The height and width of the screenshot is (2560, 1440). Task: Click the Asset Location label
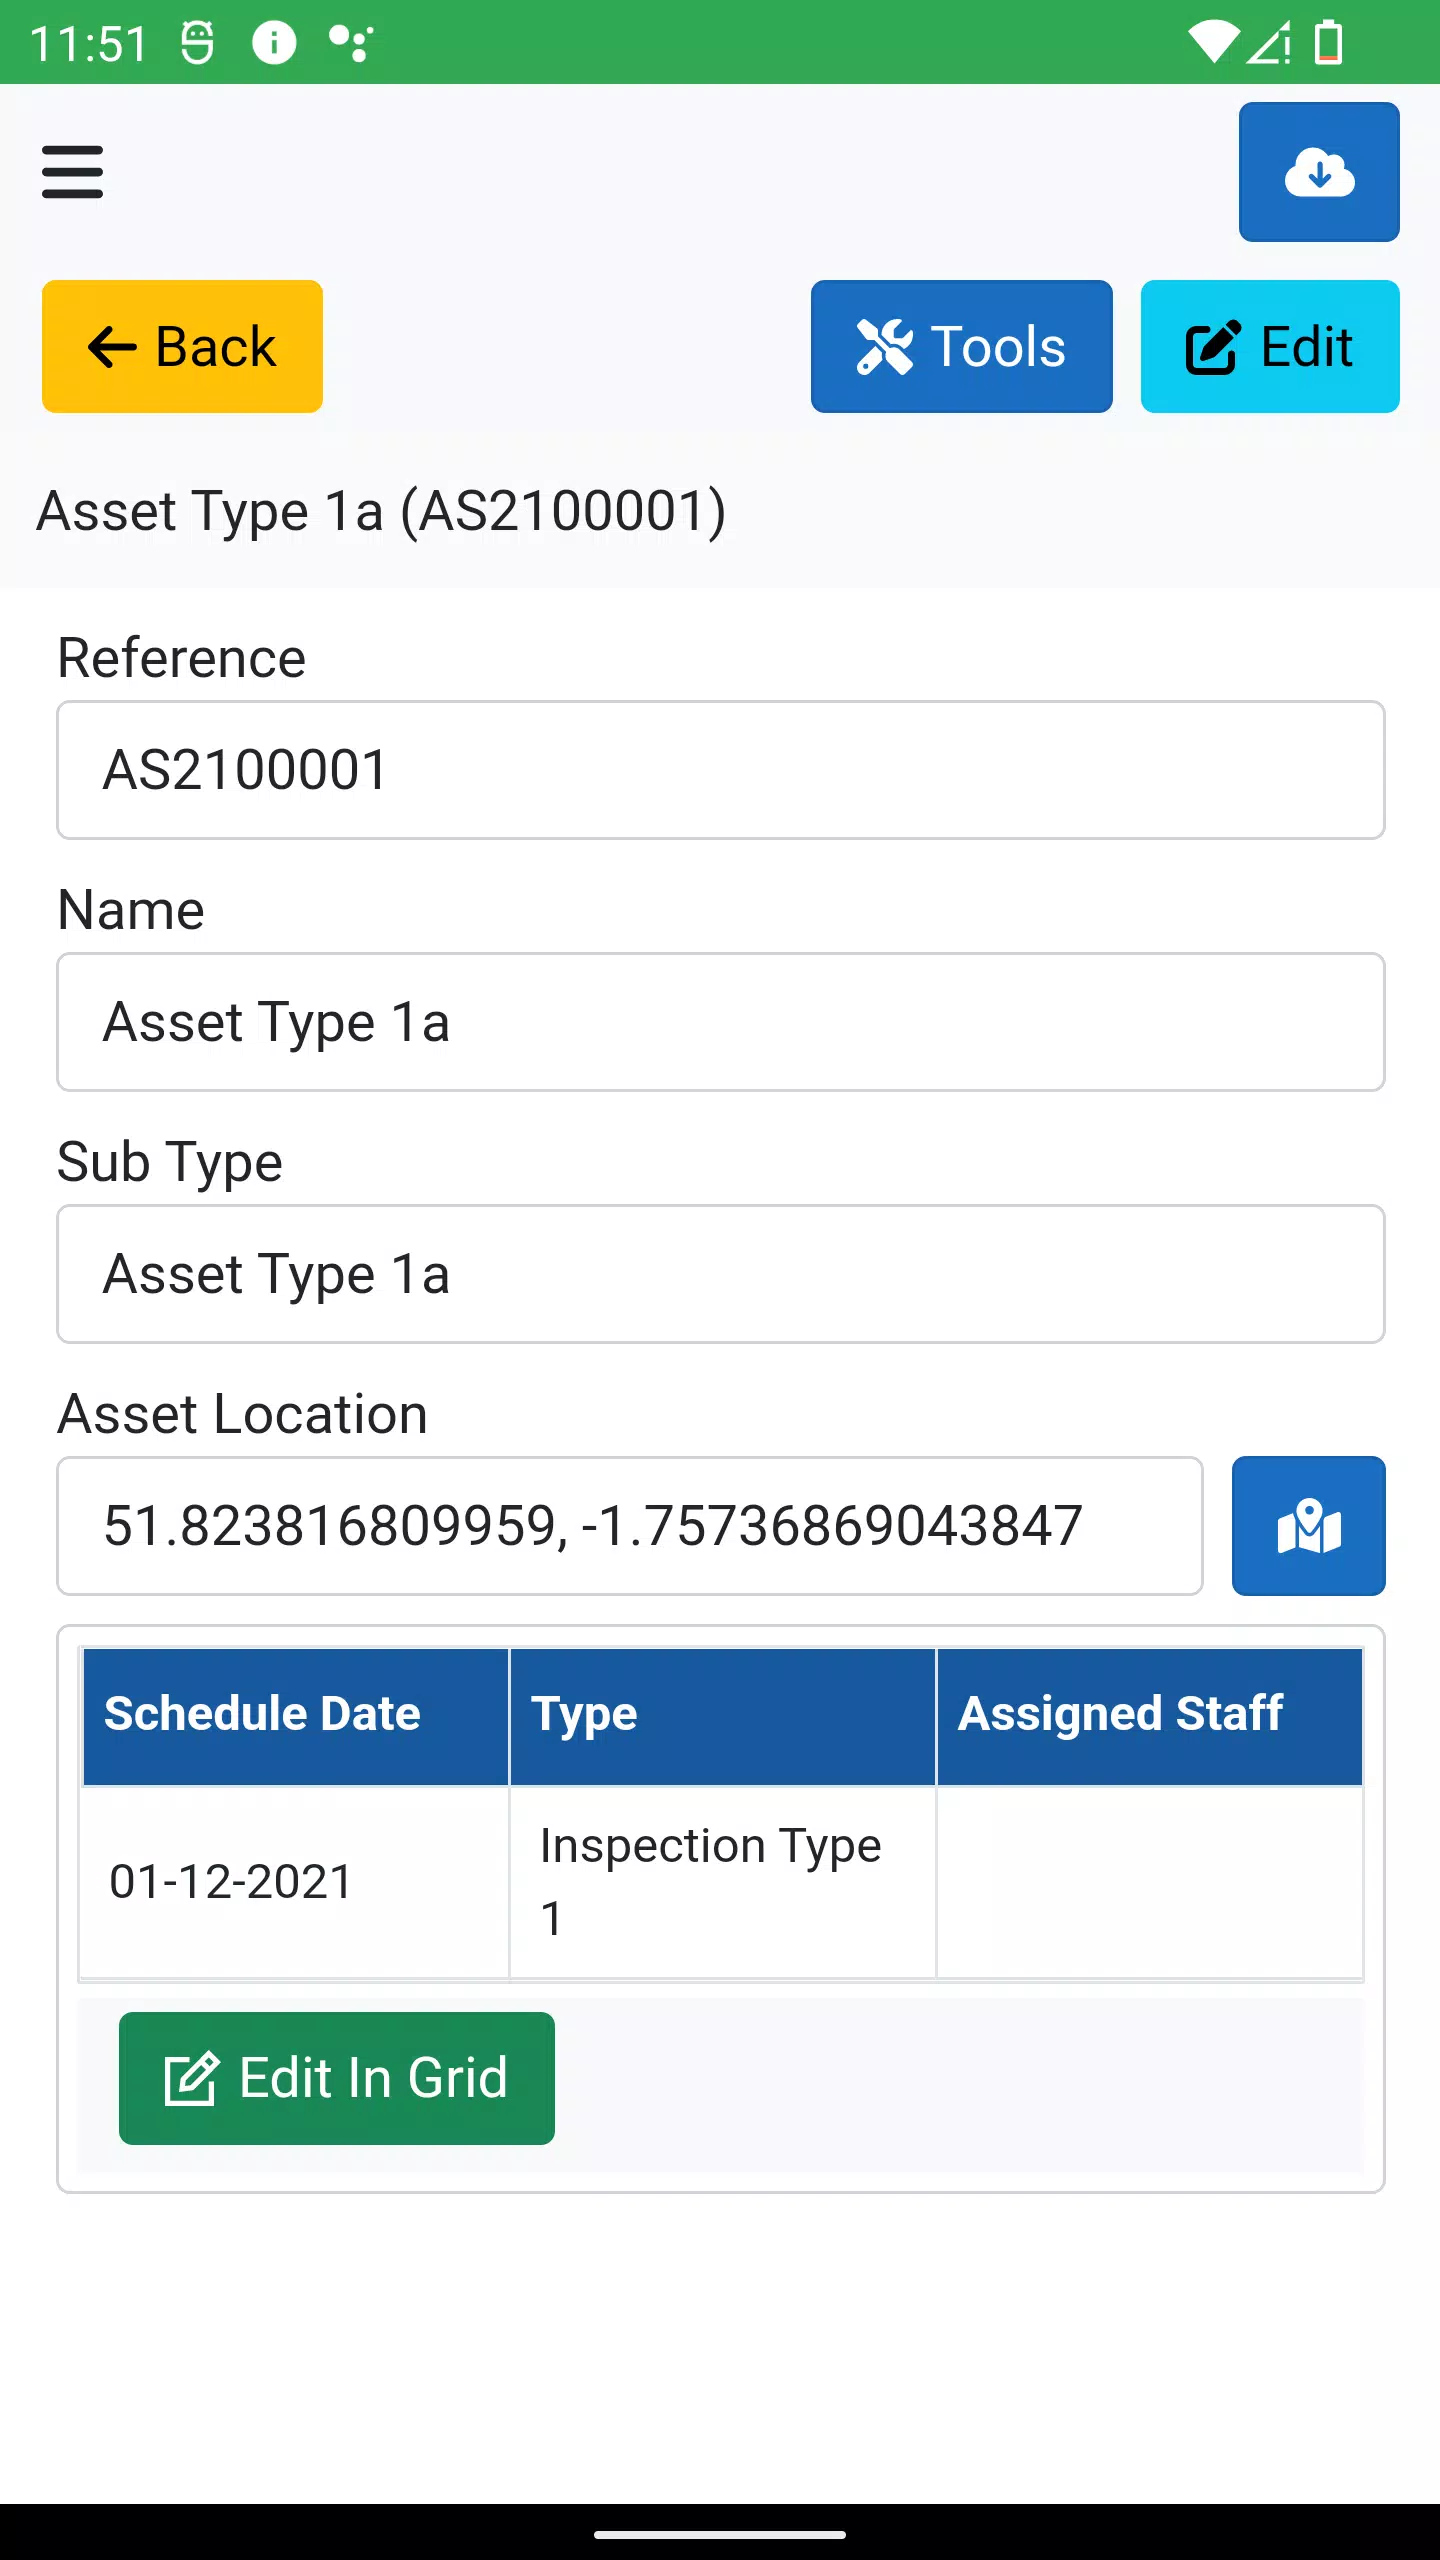pos(242,1414)
